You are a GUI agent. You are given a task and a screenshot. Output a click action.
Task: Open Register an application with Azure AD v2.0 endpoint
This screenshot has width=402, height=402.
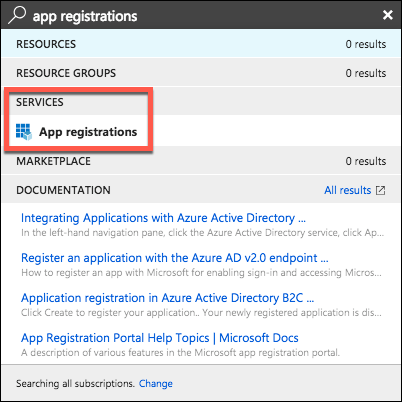pyautogui.click(x=175, y=258)
